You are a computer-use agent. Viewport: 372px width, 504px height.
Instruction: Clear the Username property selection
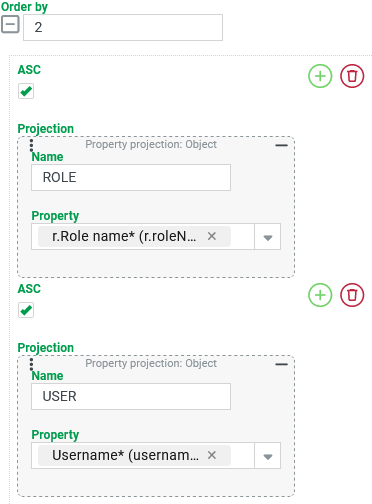212,455
